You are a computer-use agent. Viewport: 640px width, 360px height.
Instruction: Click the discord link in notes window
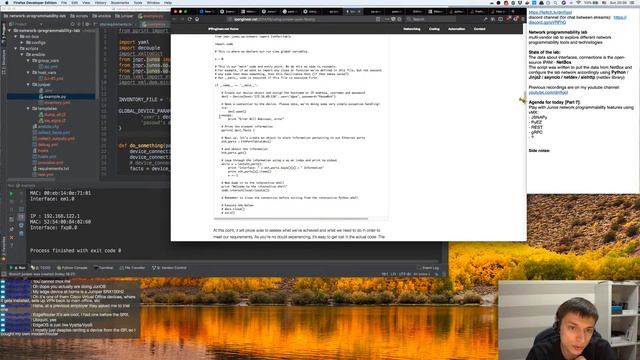click(547, 22)
